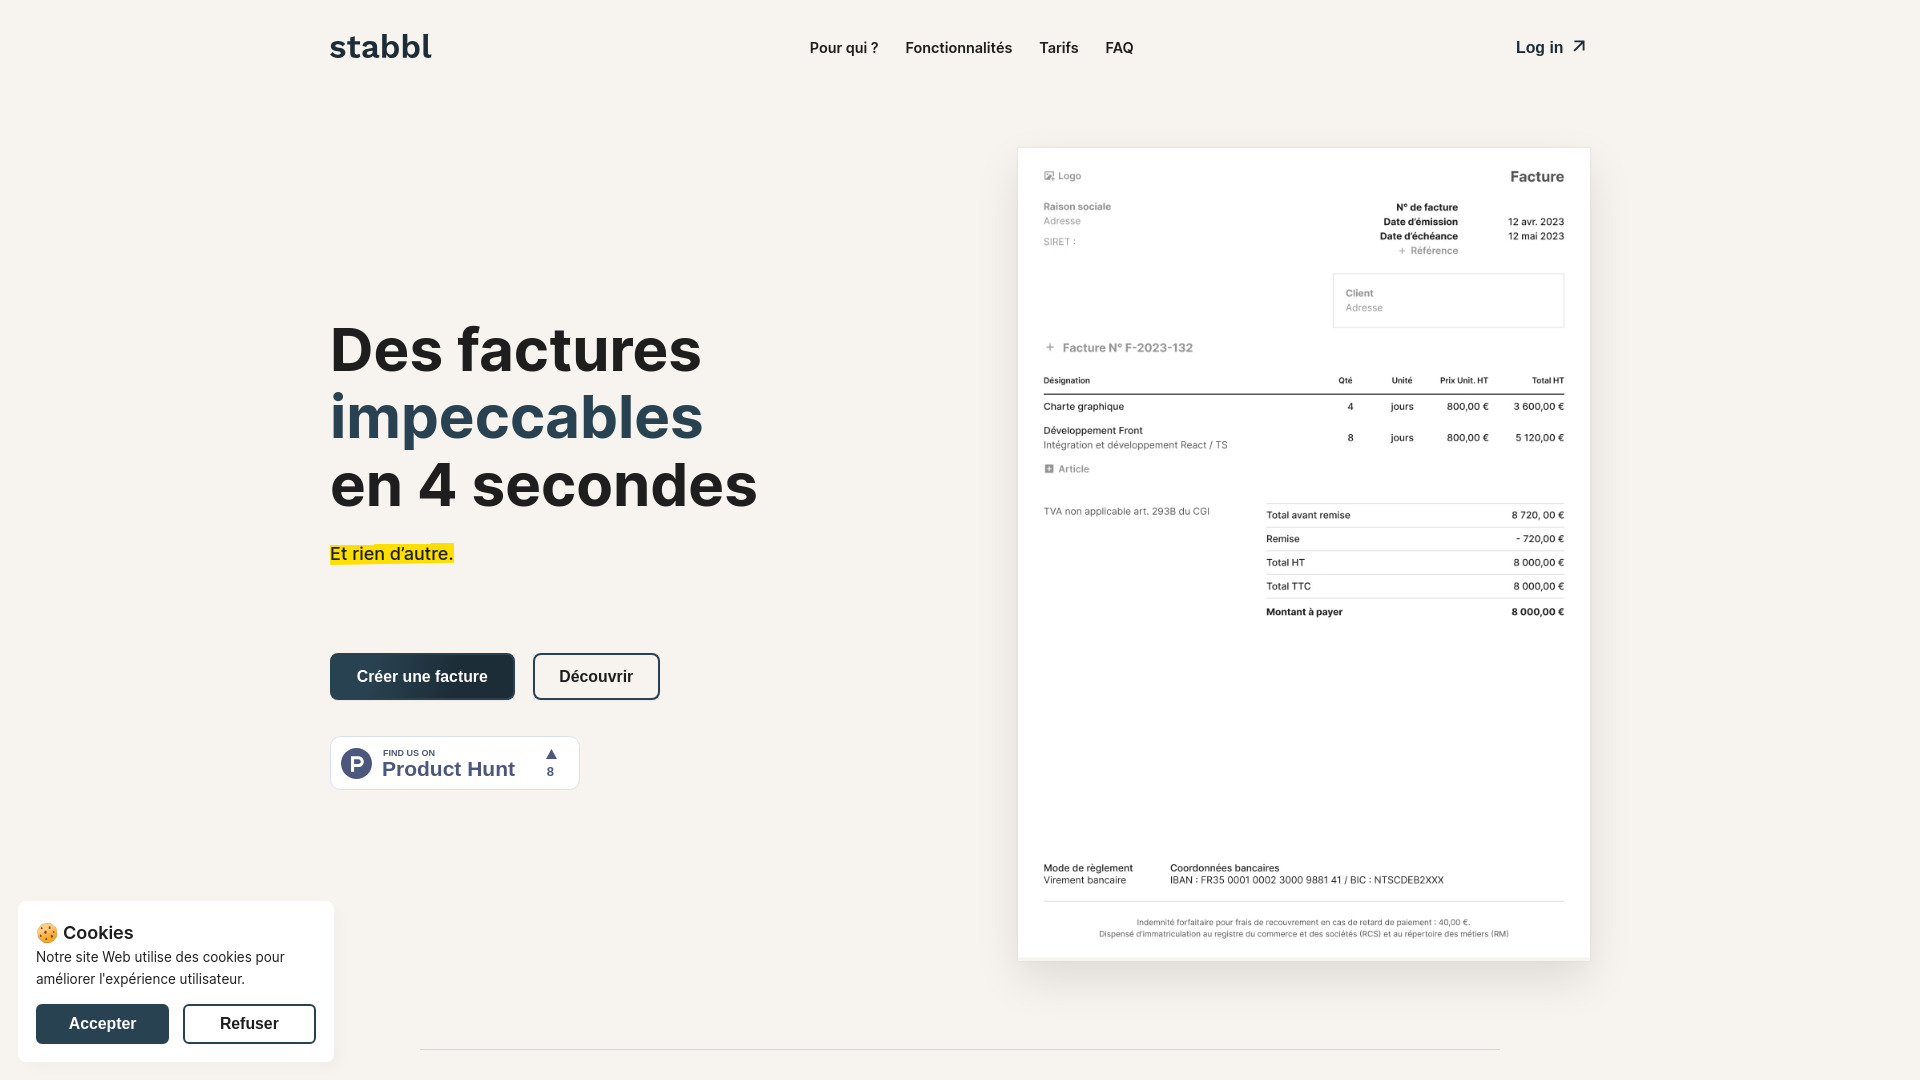Click the Log in navigation link
This screenshot has height=1080, width=1920.
[x=1552, y=47]
